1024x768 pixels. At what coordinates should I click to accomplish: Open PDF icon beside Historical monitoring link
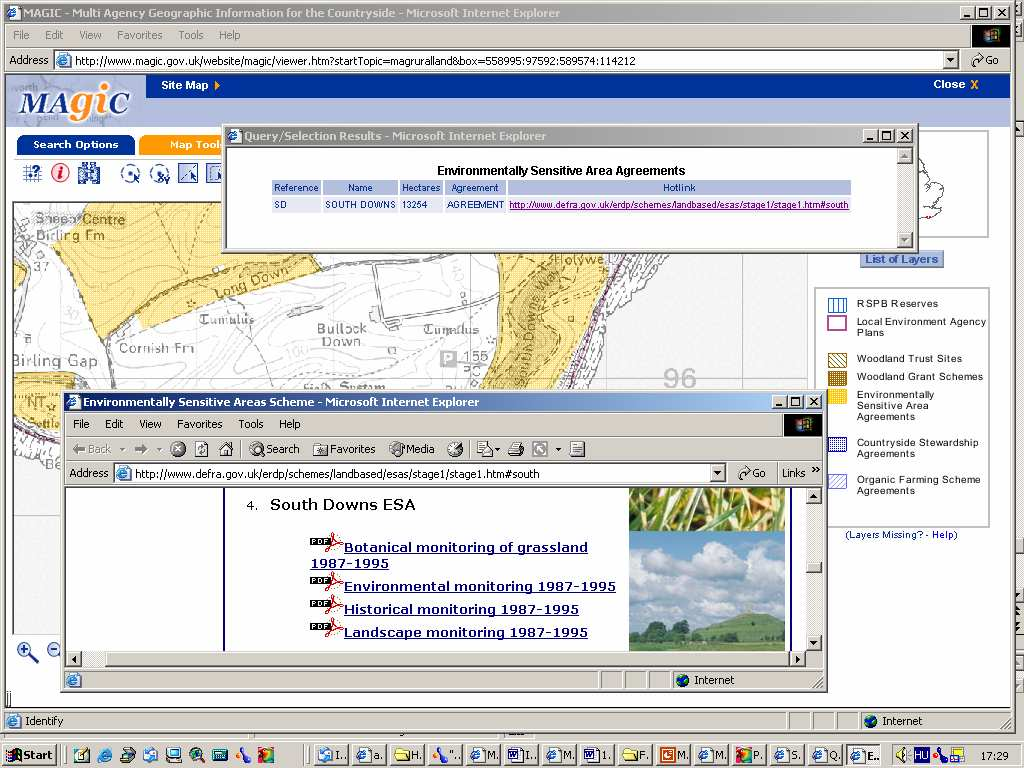pyautogui.click(x=326, y=604)
